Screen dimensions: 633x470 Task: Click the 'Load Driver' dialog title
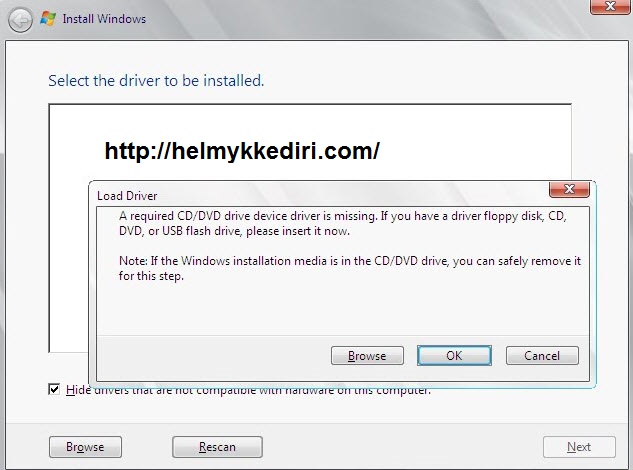(x=127, y=196)
